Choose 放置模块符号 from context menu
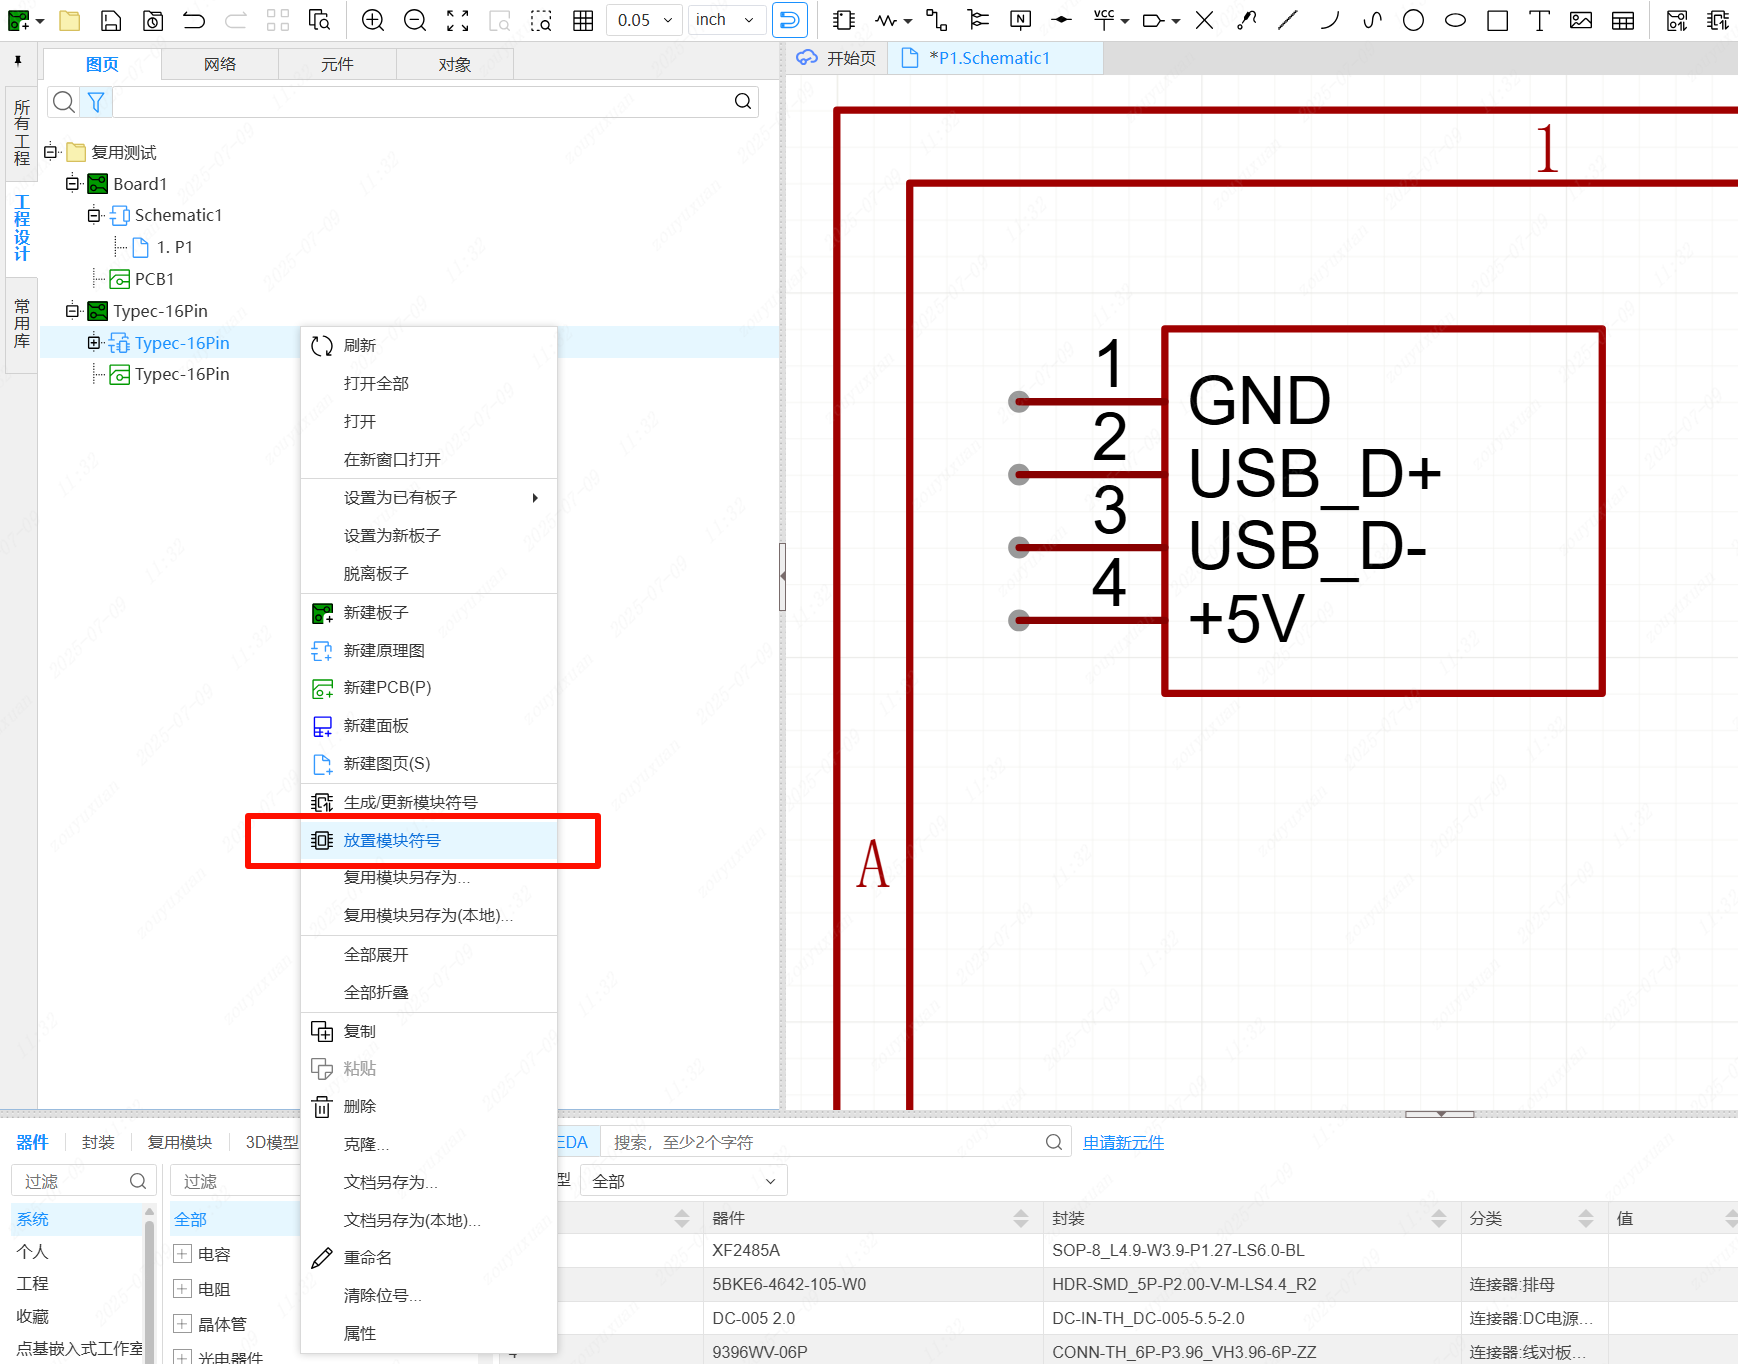 pyautogui.click(x=392, y=841)
